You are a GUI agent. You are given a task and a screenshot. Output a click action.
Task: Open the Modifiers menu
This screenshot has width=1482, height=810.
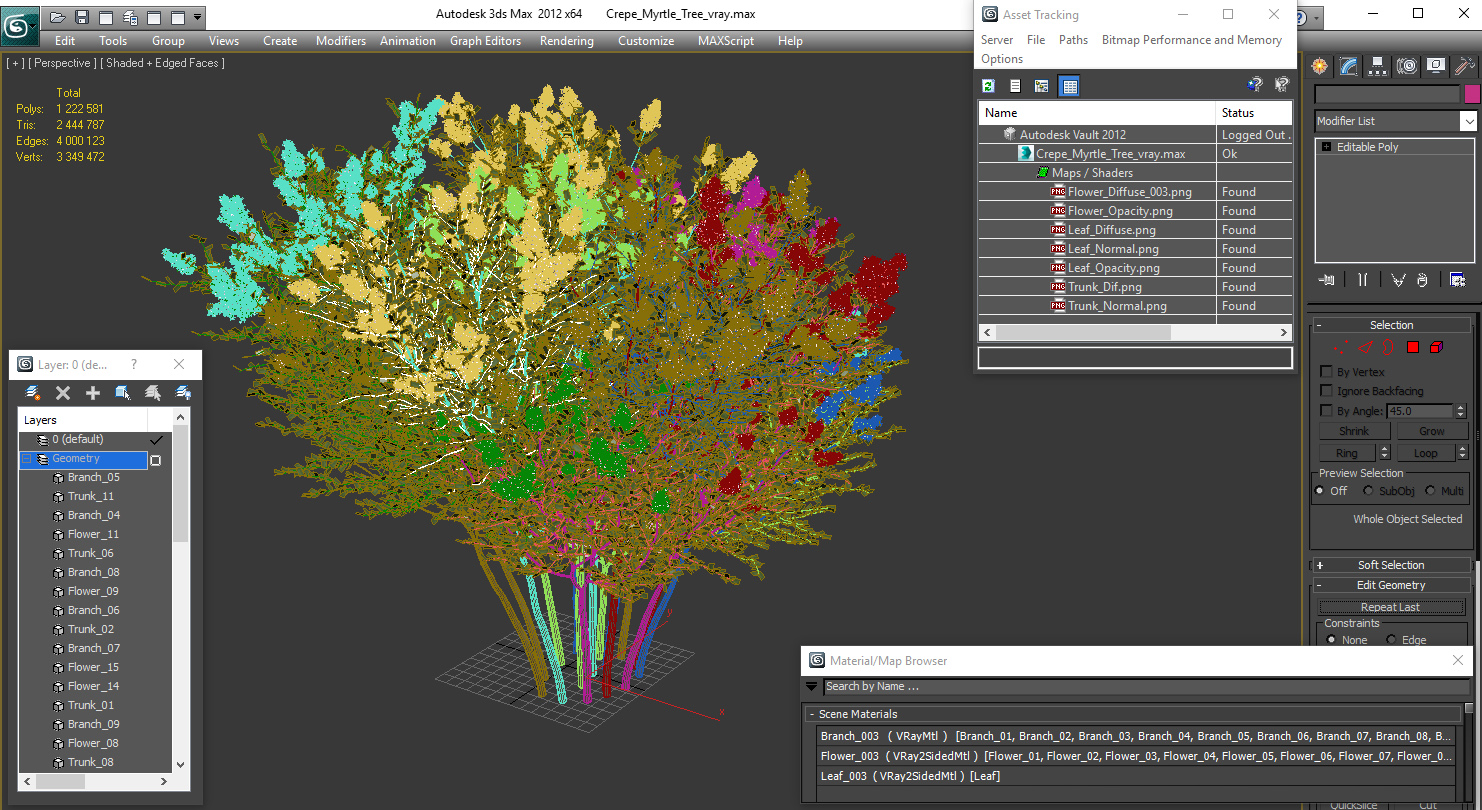click(341, 41)
